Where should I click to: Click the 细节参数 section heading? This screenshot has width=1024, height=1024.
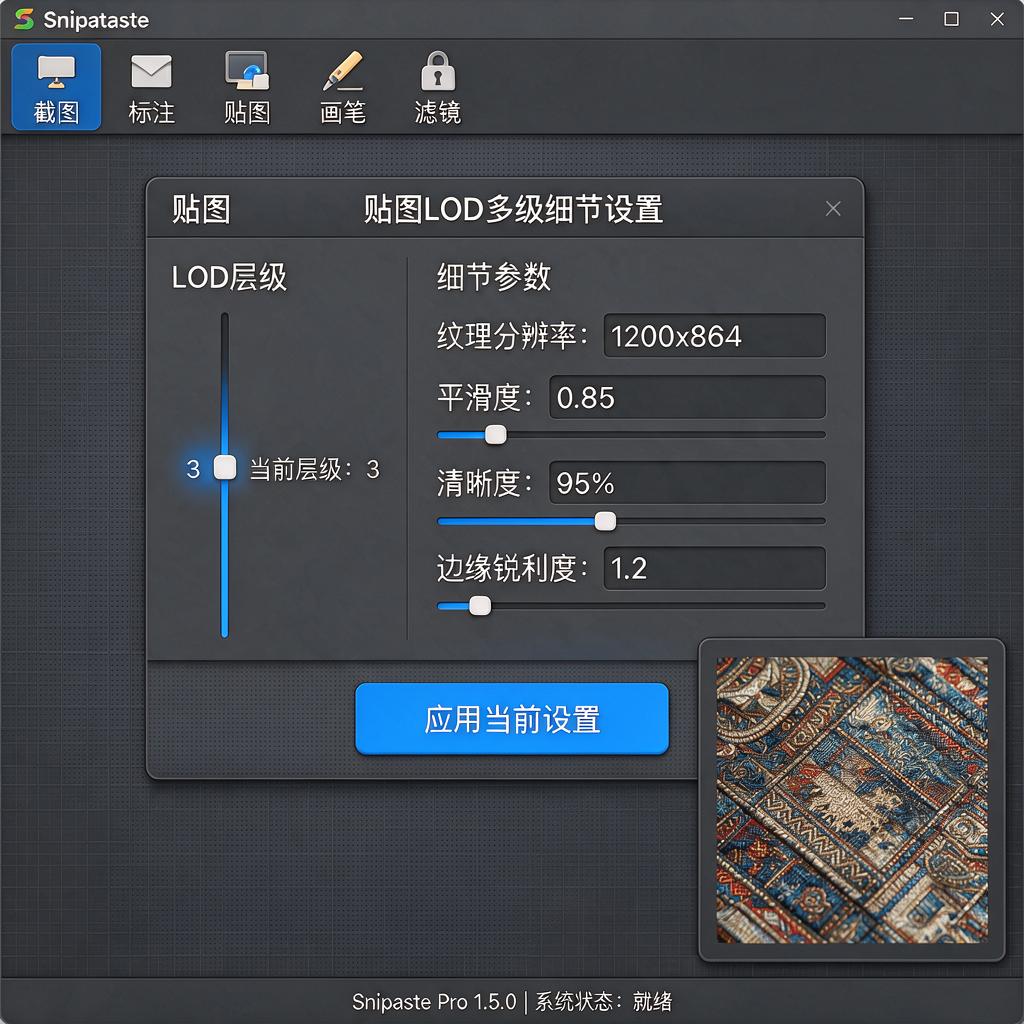[494, 276]
